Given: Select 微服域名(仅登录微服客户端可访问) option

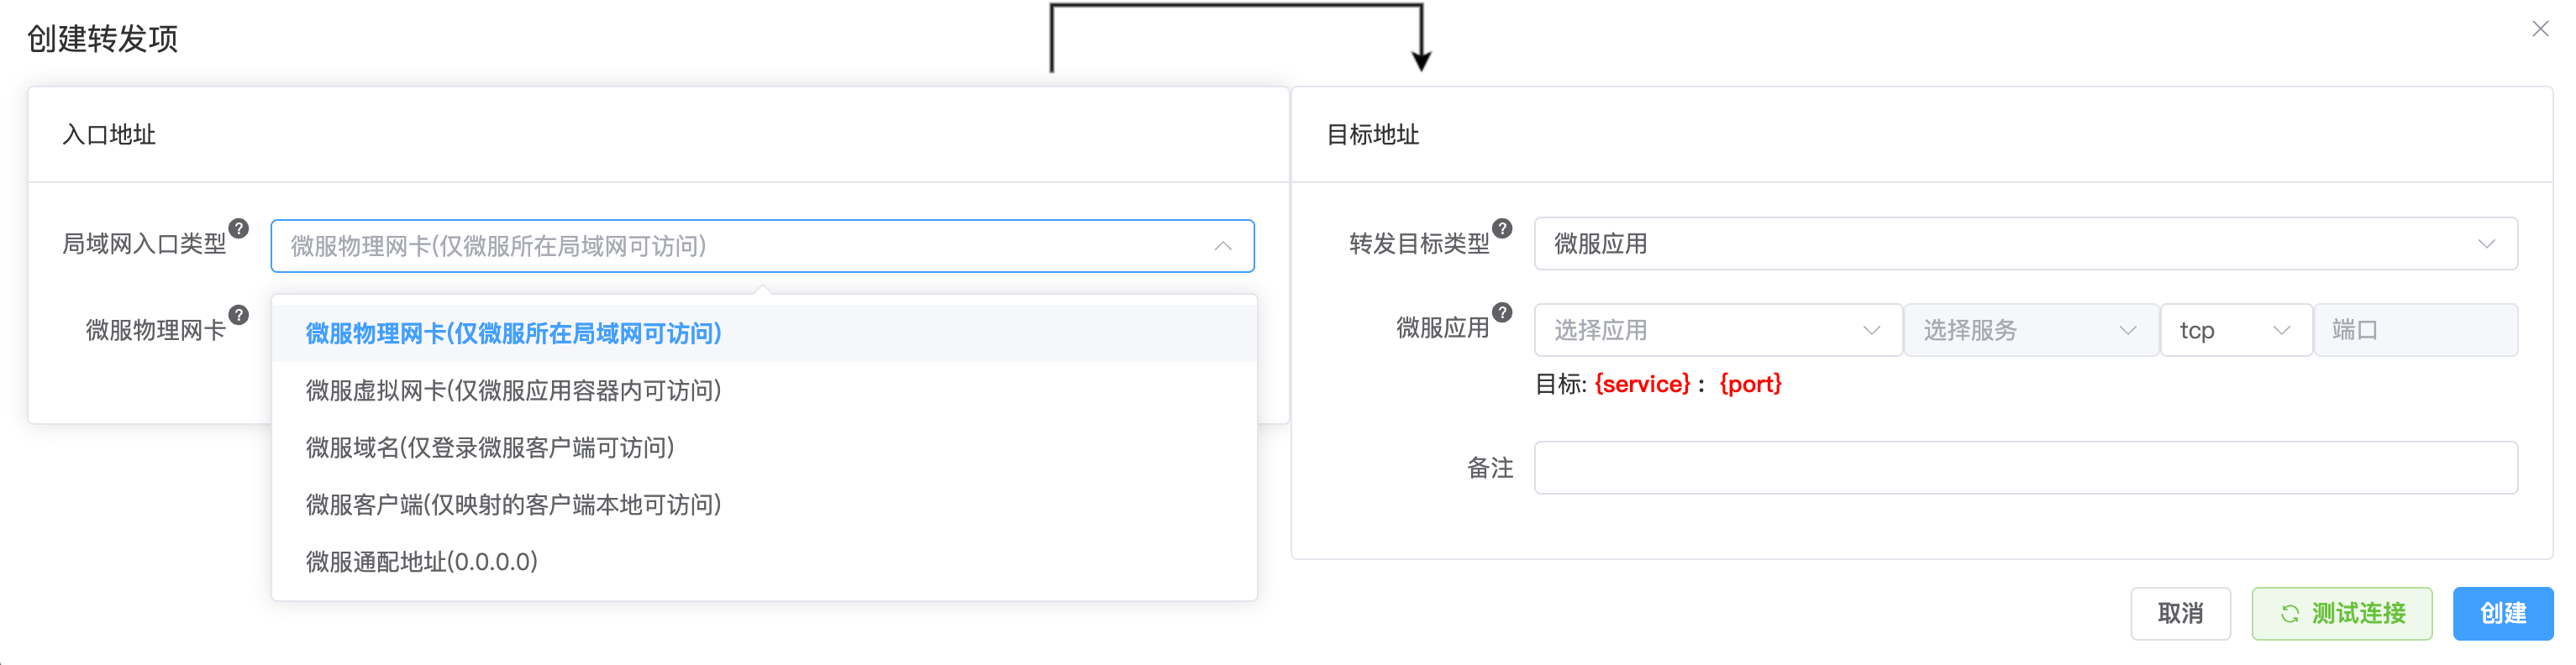Looking at the screenshot, I should click(x=764, y=447).
